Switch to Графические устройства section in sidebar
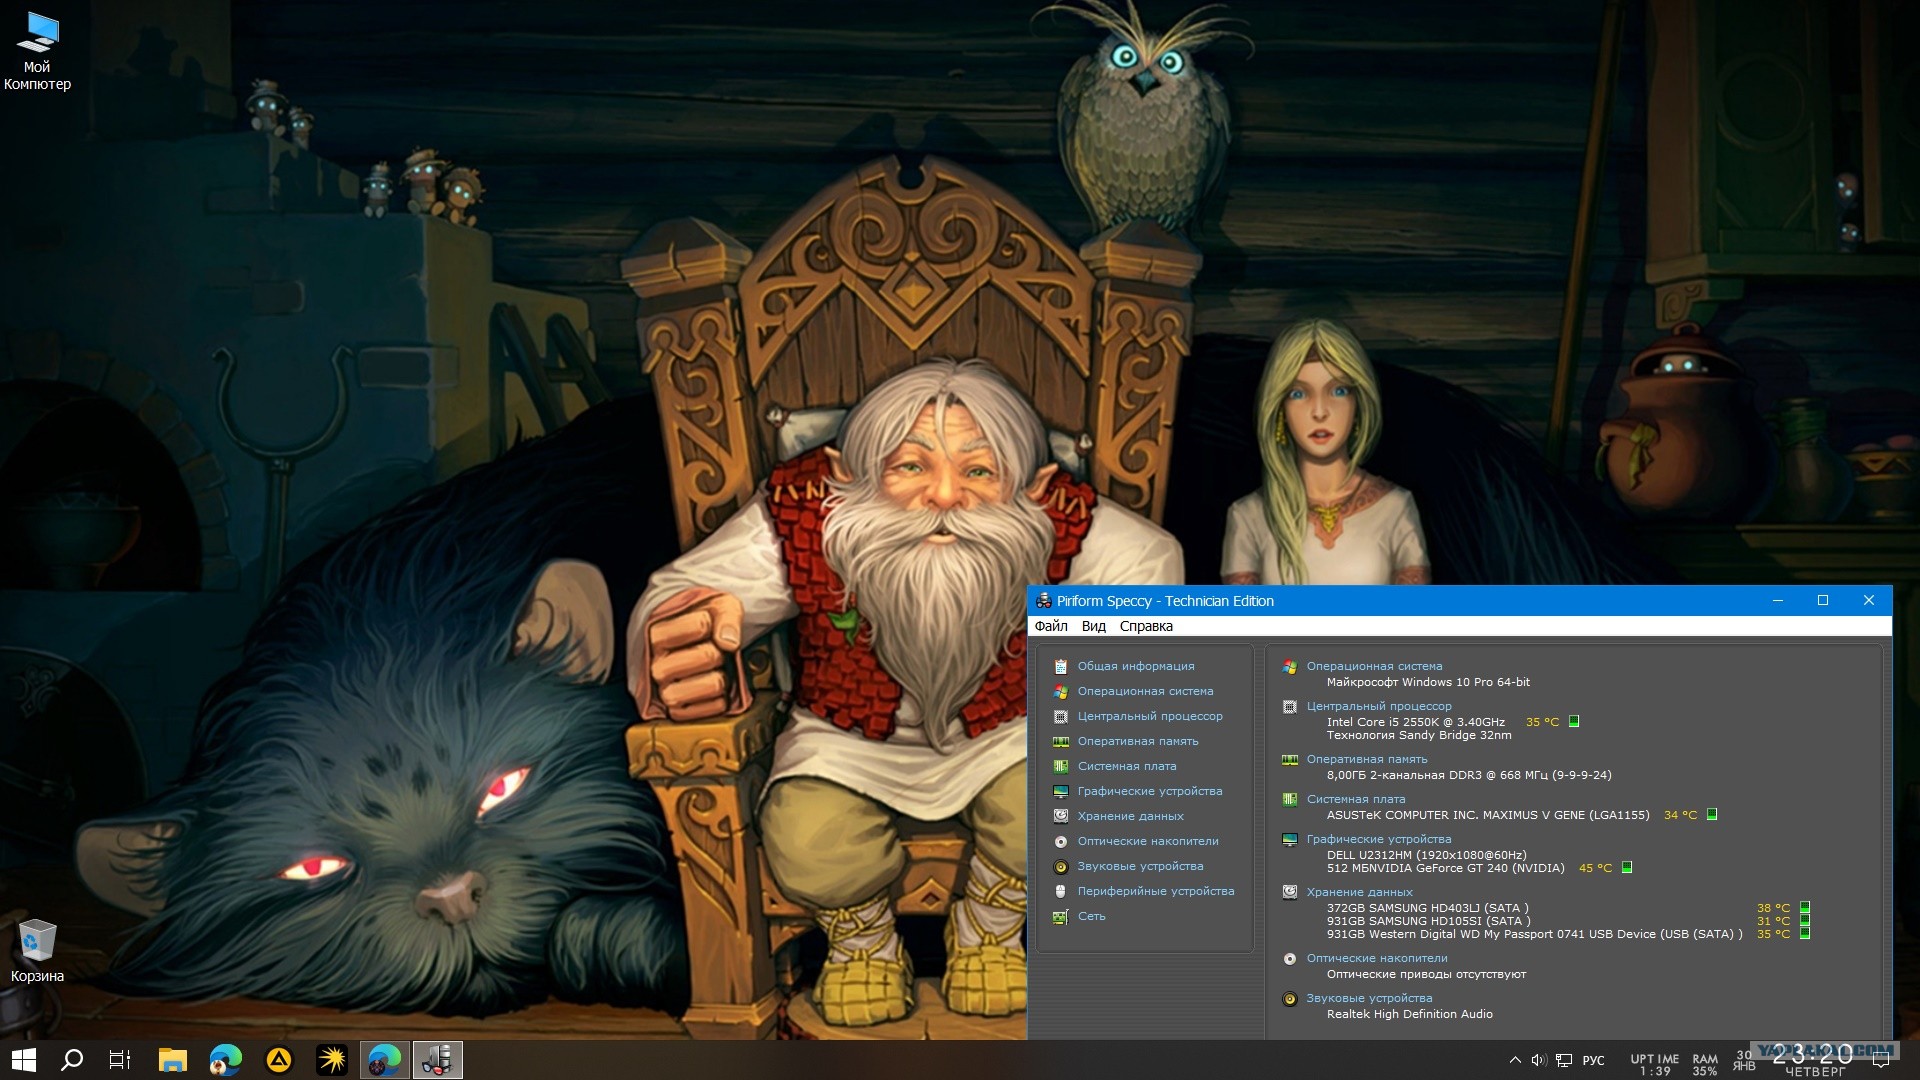Image resolution: width=1920 pixels, height=1080 pixels. tap(1150, 791)
